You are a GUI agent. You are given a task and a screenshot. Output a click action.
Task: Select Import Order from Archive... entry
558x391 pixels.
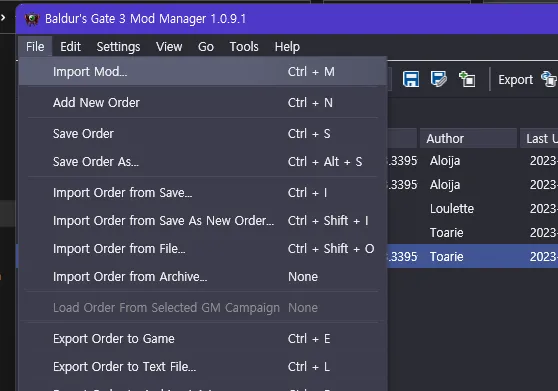pyautogui.click(x=203, y=277)
